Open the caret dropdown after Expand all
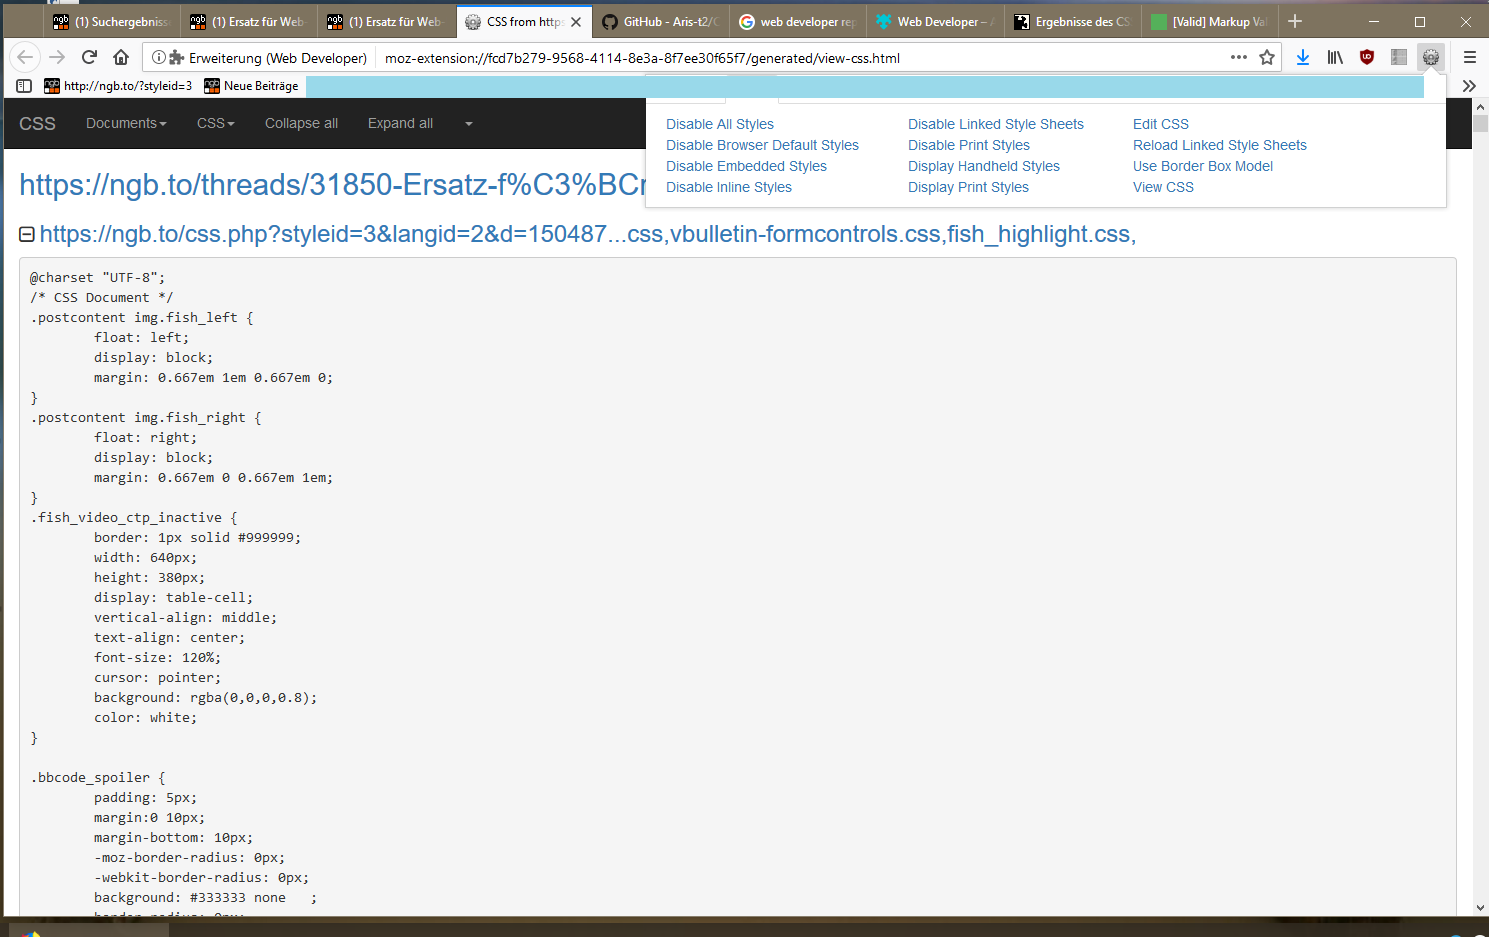This screenshot has width=1489, height=937. (x=468, y=124)
